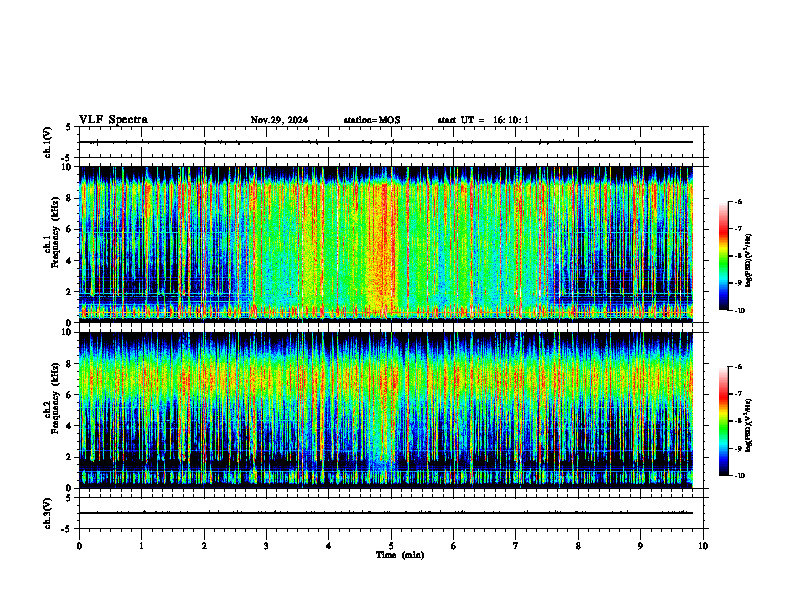The width and height of the screenshot is (792, 612).
Task: Click the "-10" label on ch.2 color bar
Action: tap(739, 476)
